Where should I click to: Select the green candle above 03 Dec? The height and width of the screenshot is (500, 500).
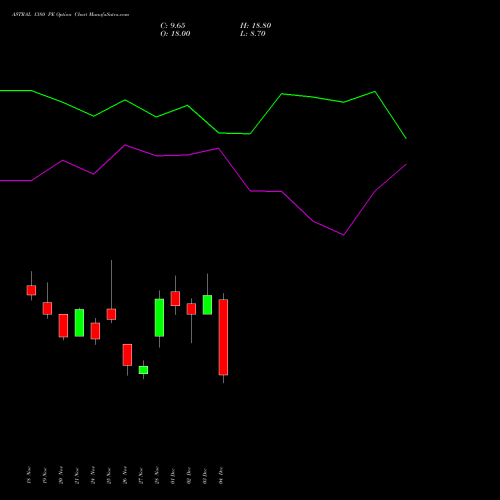(x=207, y=305)
